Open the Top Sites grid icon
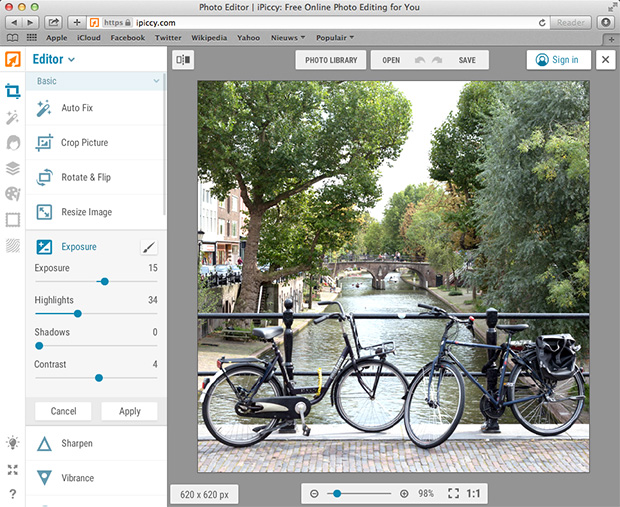Image resolution: width=620 pixels, height=507 pixels. (x=32, y=38)
